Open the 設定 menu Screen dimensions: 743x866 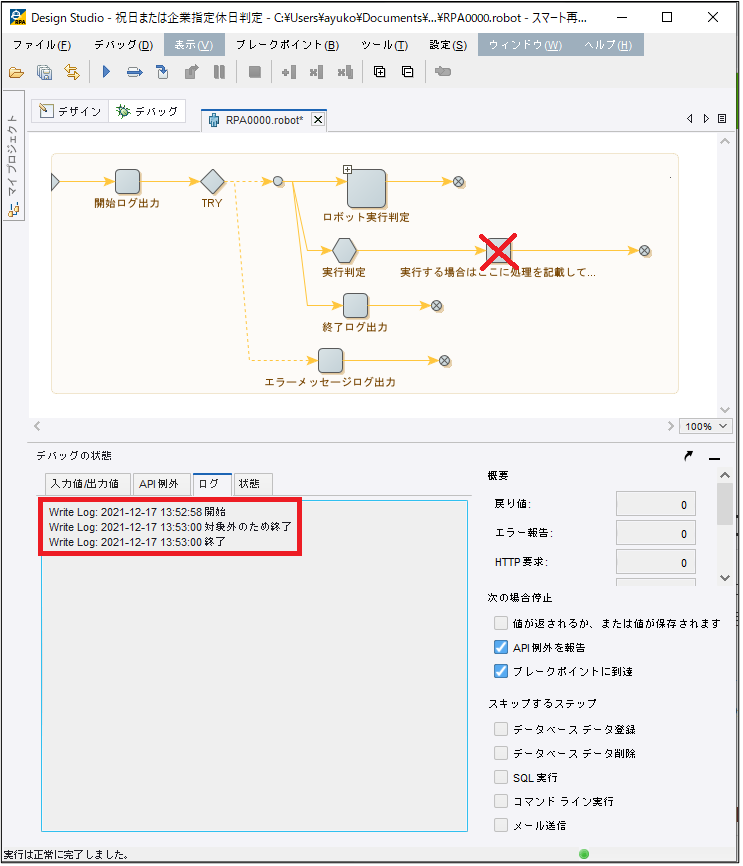pos(448,45)
